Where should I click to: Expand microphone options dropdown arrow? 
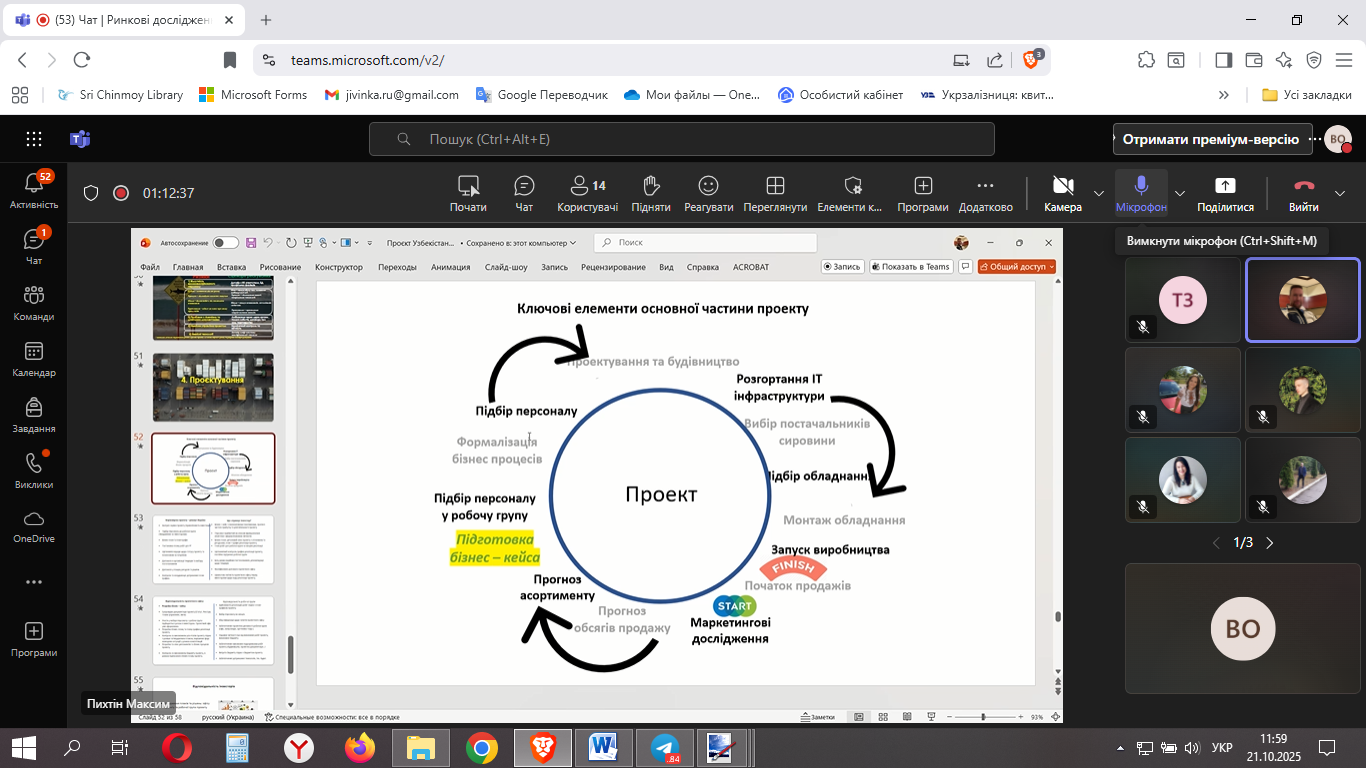pos(1180,193)
